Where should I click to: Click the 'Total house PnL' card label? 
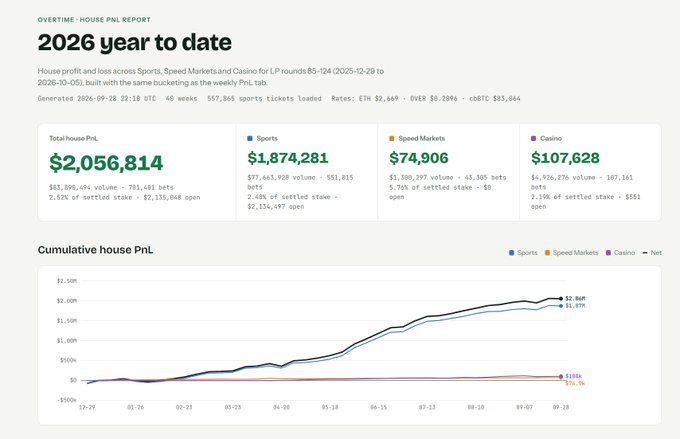tap(73, 138)
